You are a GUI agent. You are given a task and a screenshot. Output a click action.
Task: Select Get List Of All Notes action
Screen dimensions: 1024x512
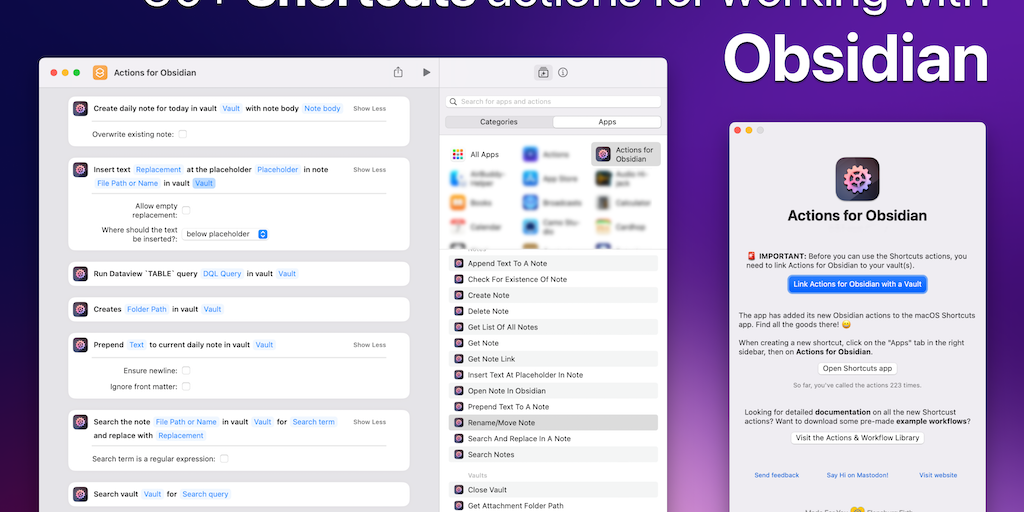pyautogui.click(x=553, y=327)
